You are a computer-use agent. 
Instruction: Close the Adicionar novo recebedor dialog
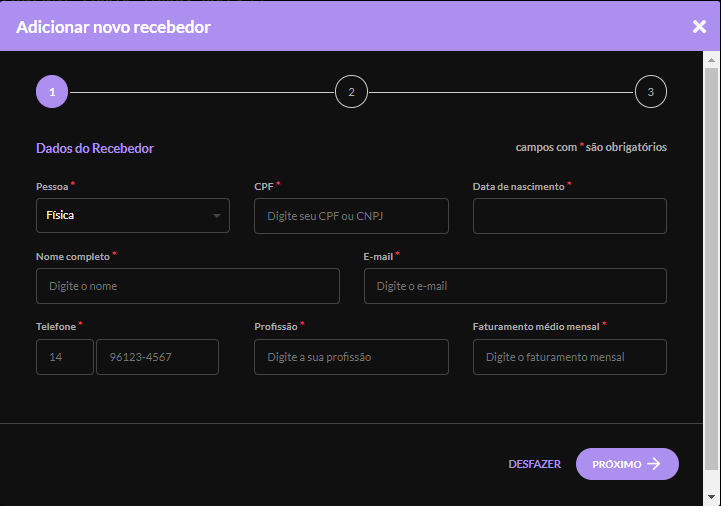tap(699, 27)
